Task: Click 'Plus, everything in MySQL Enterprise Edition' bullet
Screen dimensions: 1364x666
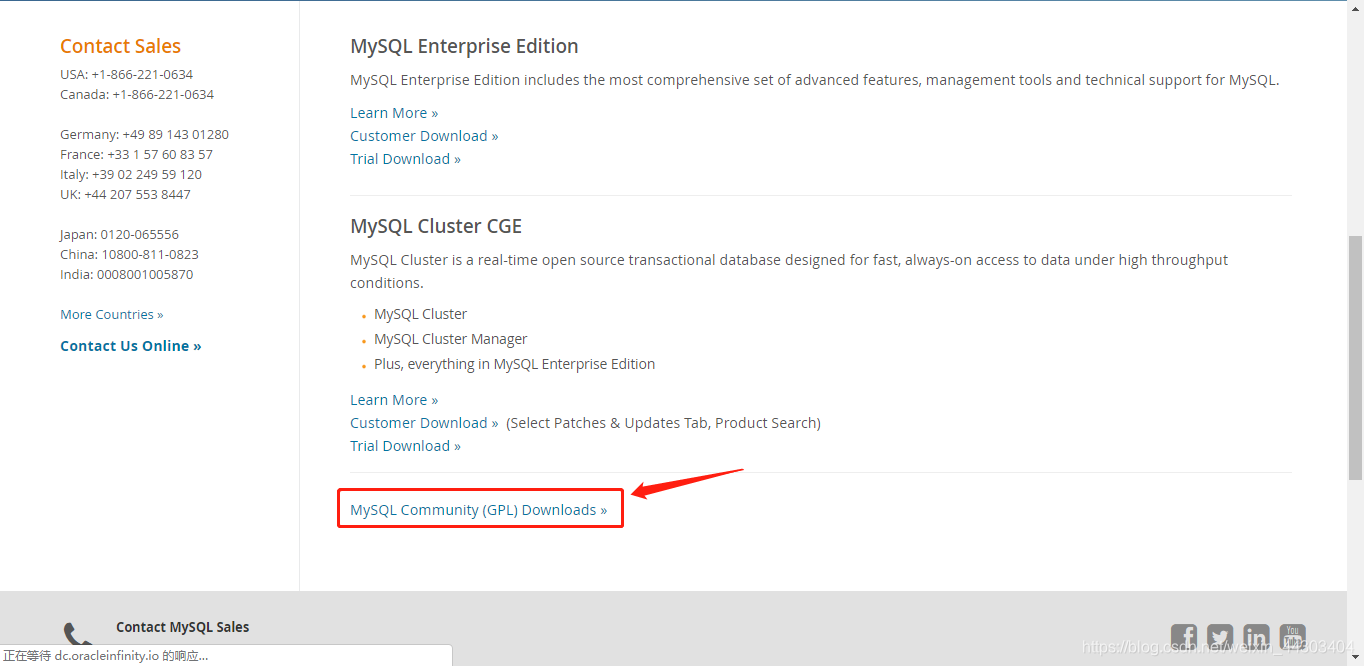Action: 514,364
